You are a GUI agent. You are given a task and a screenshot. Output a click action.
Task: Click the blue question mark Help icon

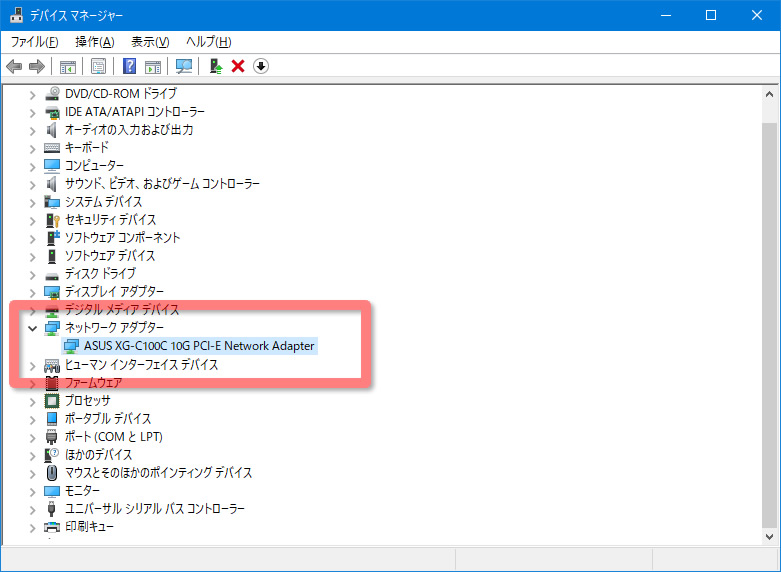(x=130, y=66)
